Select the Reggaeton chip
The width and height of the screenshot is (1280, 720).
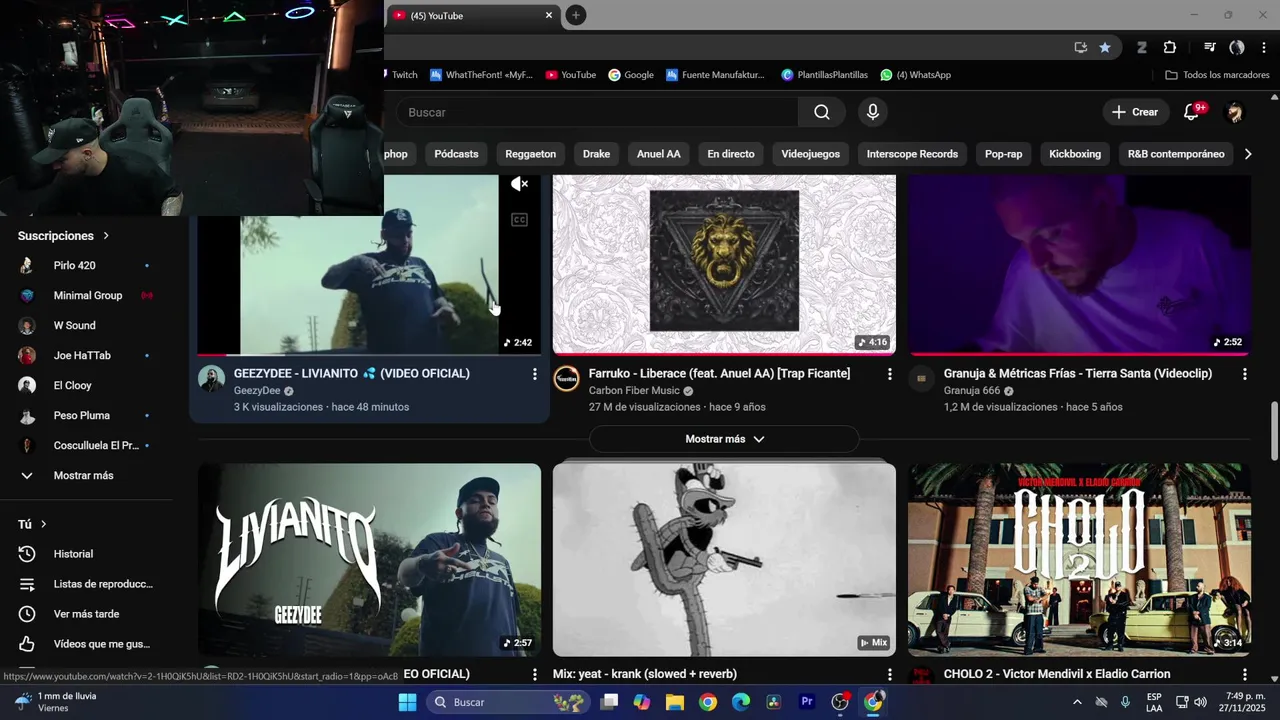click(530, 154)
